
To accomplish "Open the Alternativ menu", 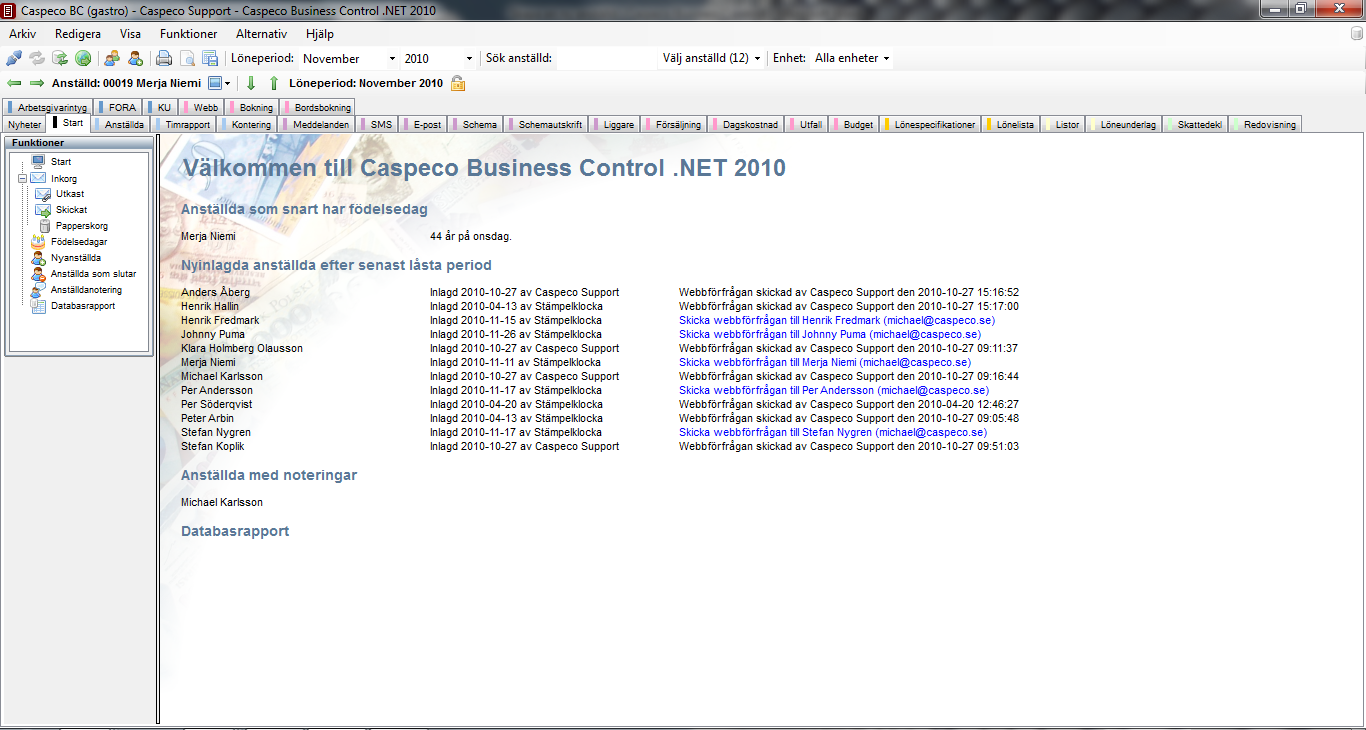I will click(x=261, y=34).
